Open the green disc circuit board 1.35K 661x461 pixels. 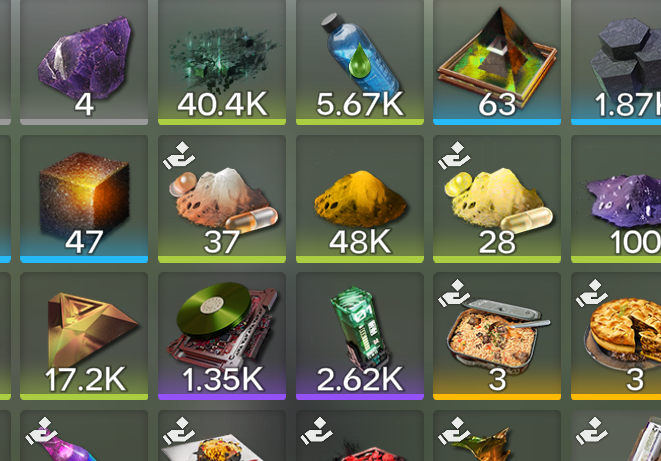pyautogui.click(x=222, y=336)
